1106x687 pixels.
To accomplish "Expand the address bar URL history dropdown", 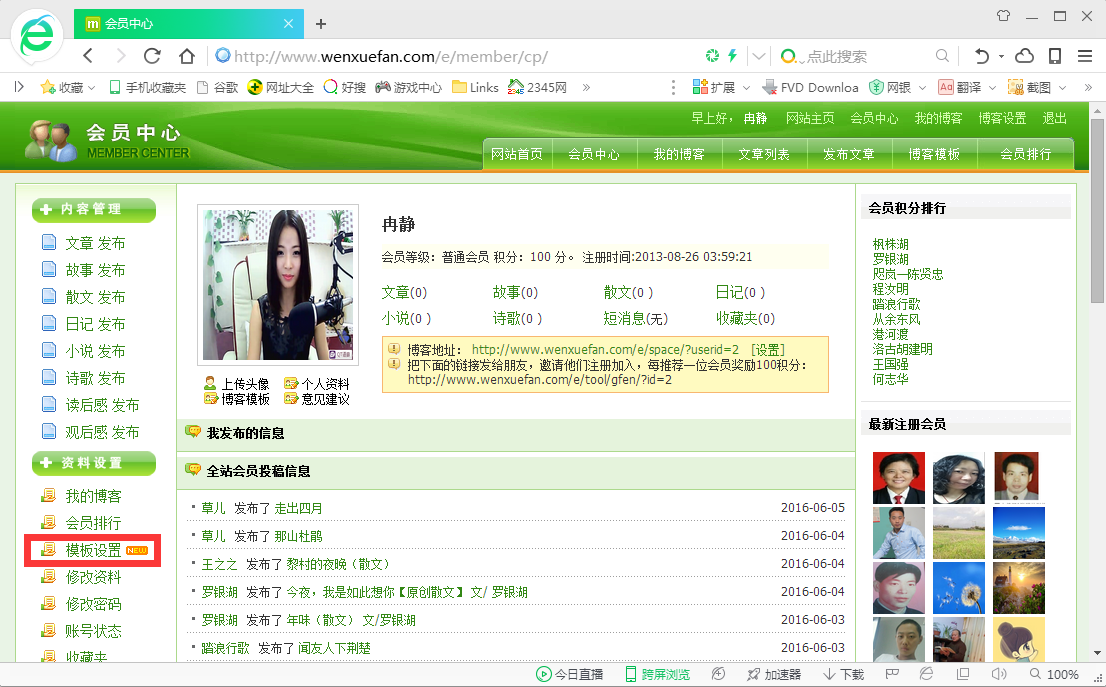I will (759, 56).
